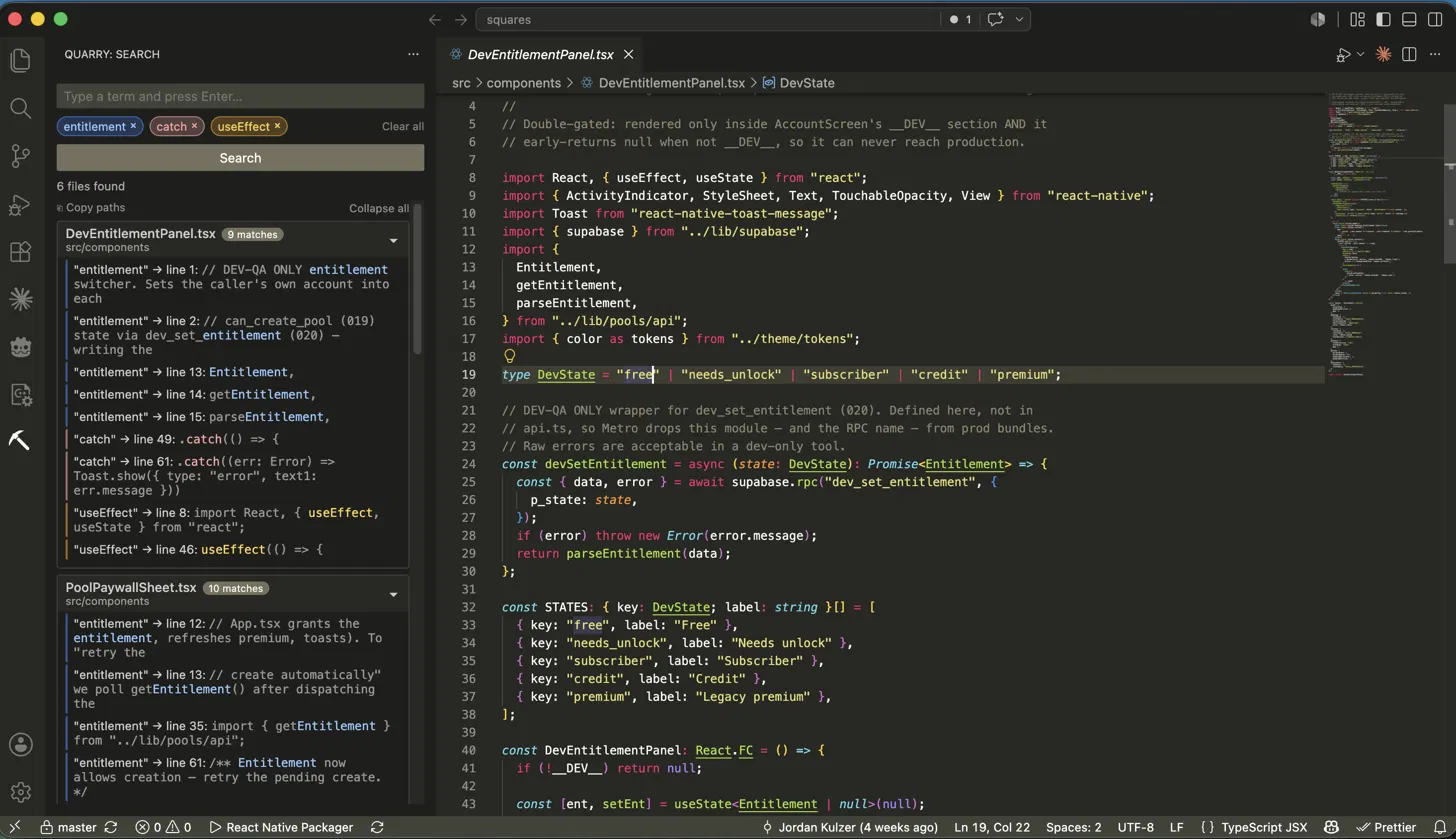Click the Search button
This screenshot has width=1456, height=839.
coord(240,158)
